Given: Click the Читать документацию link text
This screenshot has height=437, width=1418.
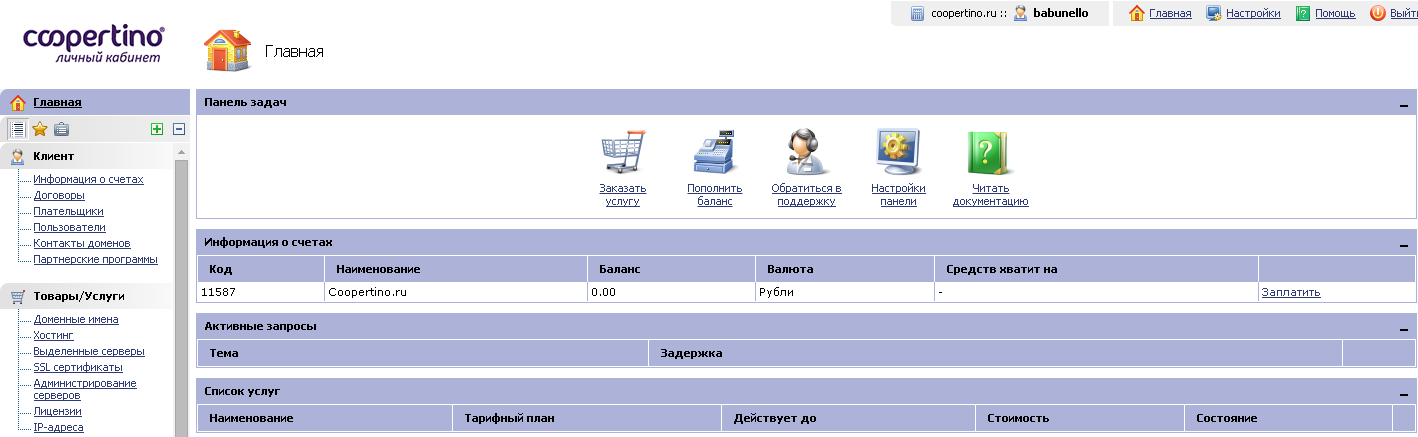Looking at the screenshot, I should 990,195.
